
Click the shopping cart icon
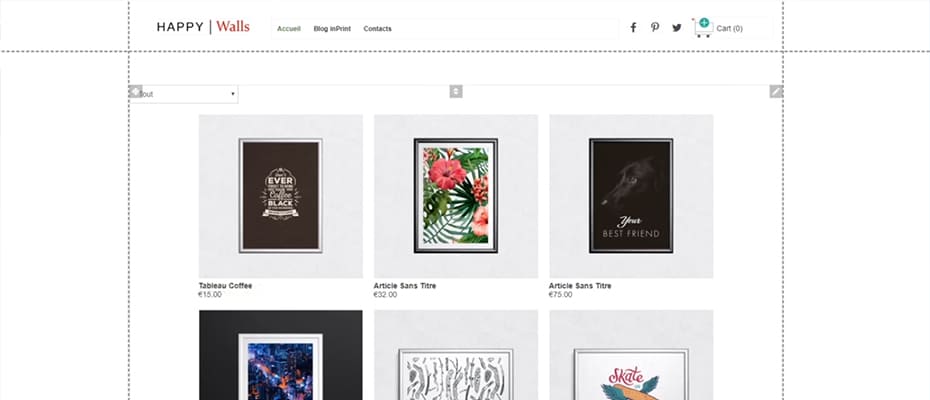coord(703,28)
